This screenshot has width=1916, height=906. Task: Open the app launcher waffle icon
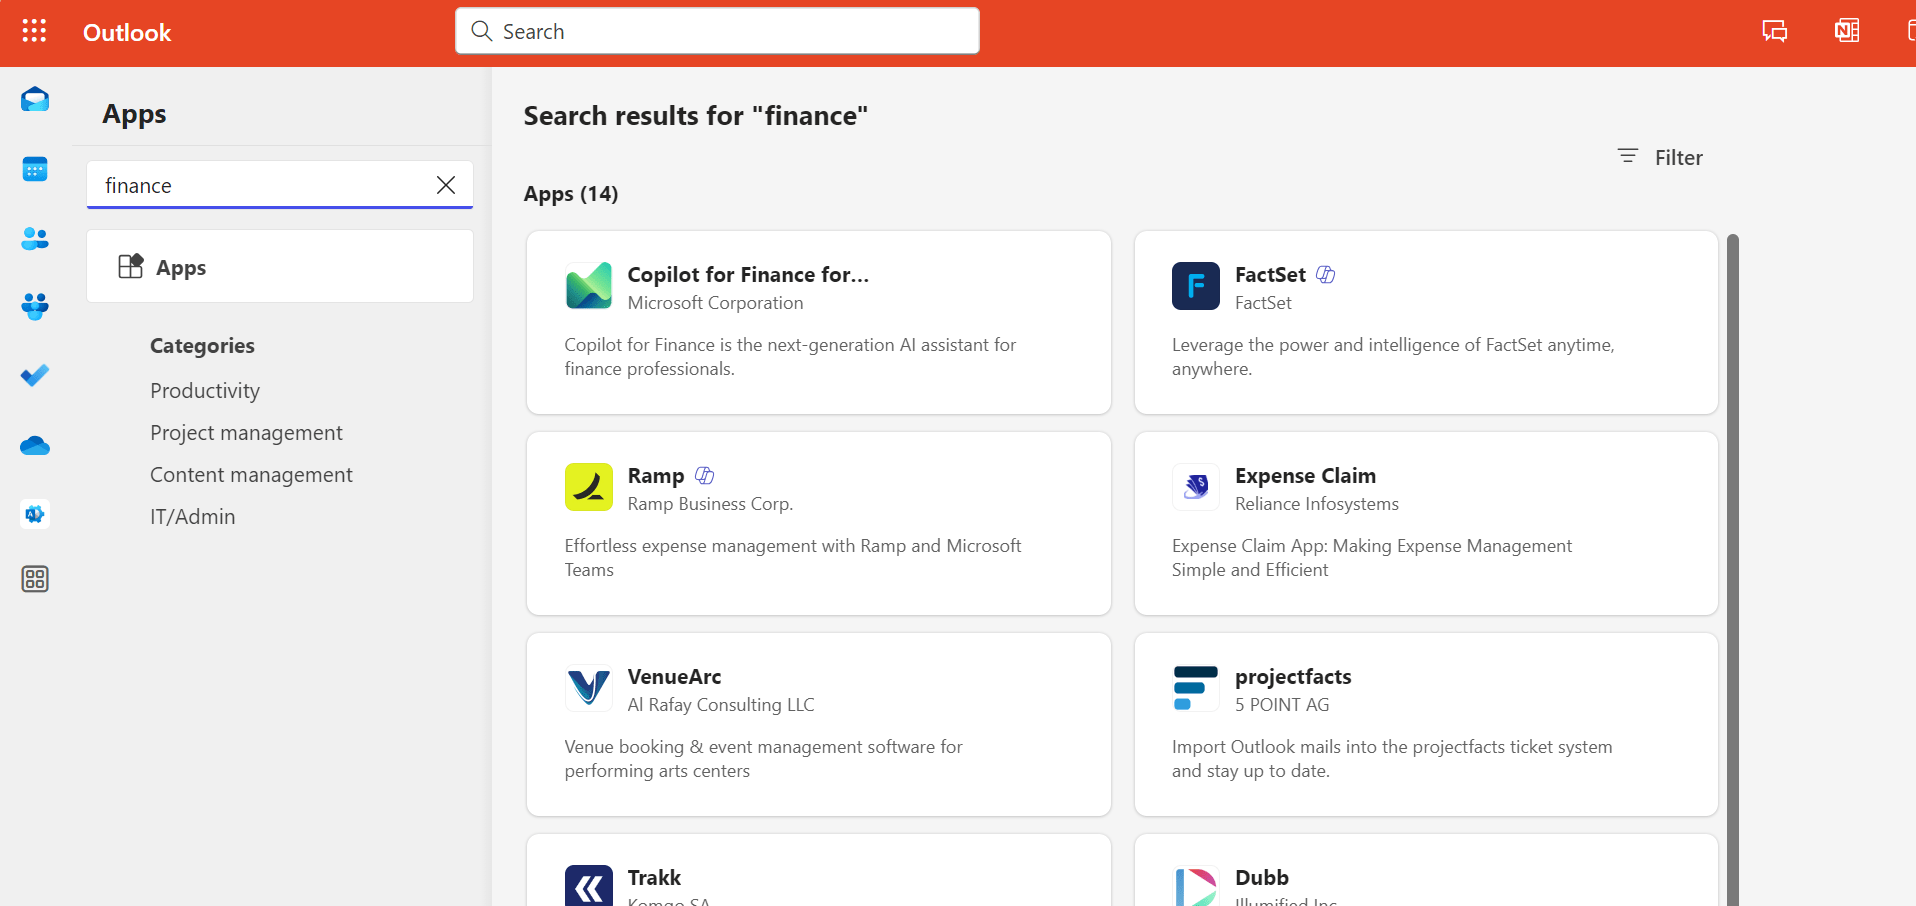[34, 31]
